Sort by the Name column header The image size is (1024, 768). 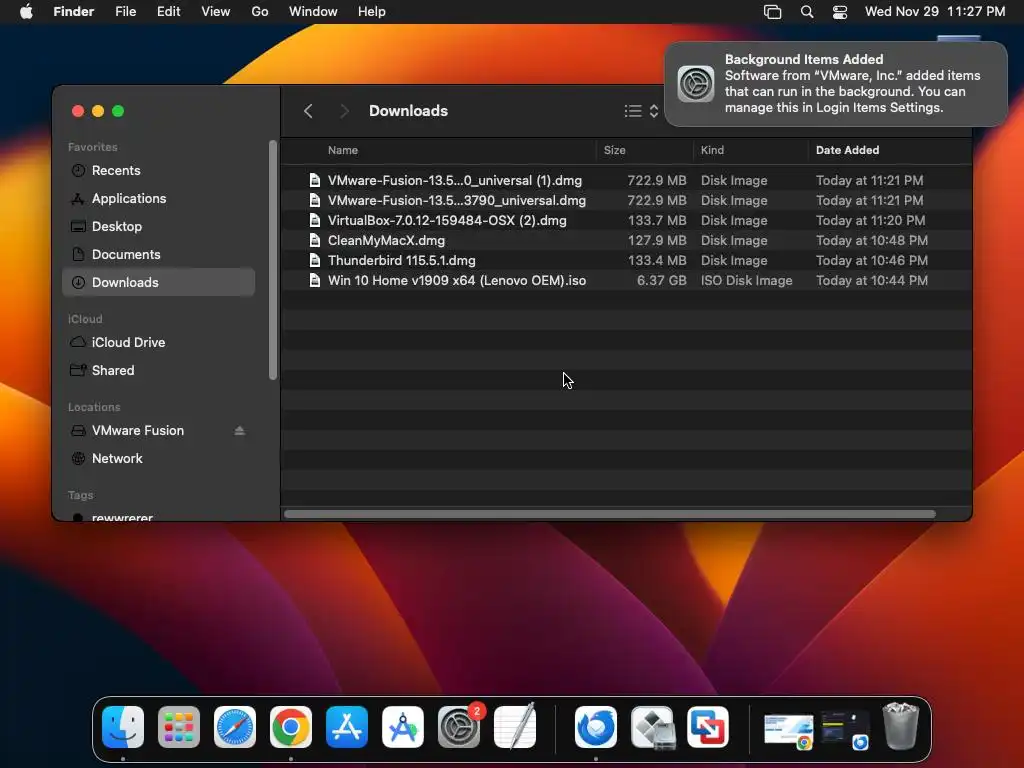point(343,150)
